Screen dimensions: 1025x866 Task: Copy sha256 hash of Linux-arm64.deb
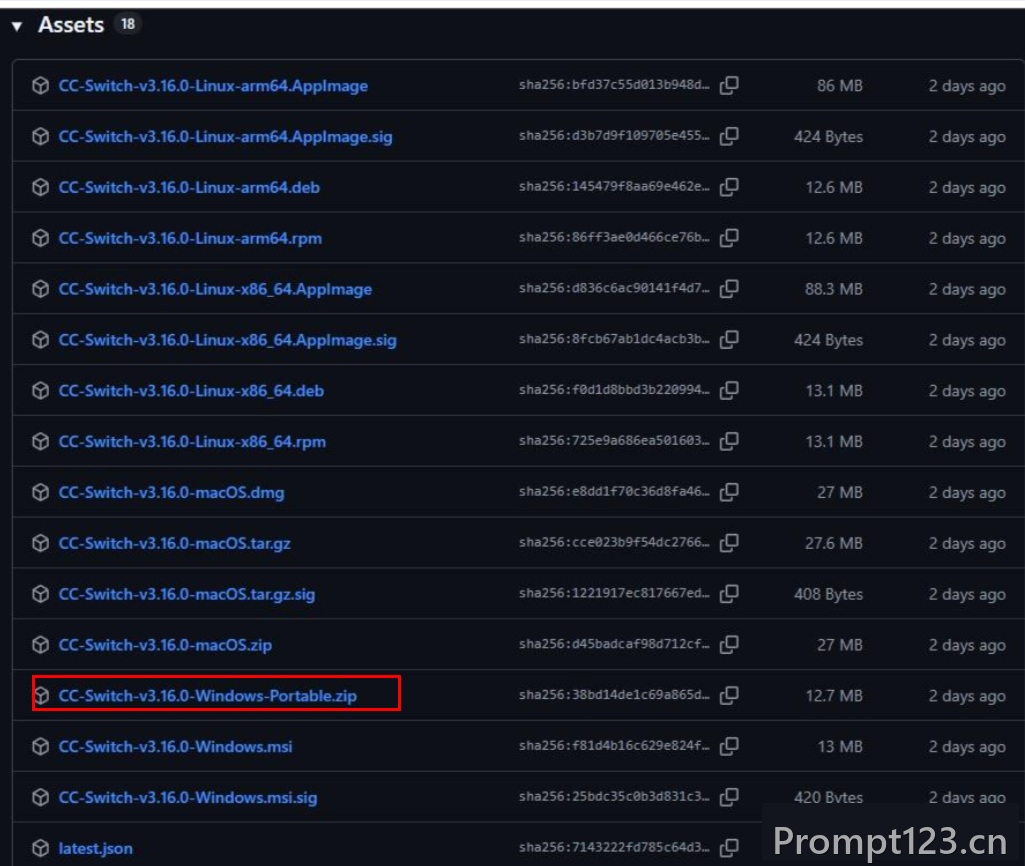click(729, 187)
